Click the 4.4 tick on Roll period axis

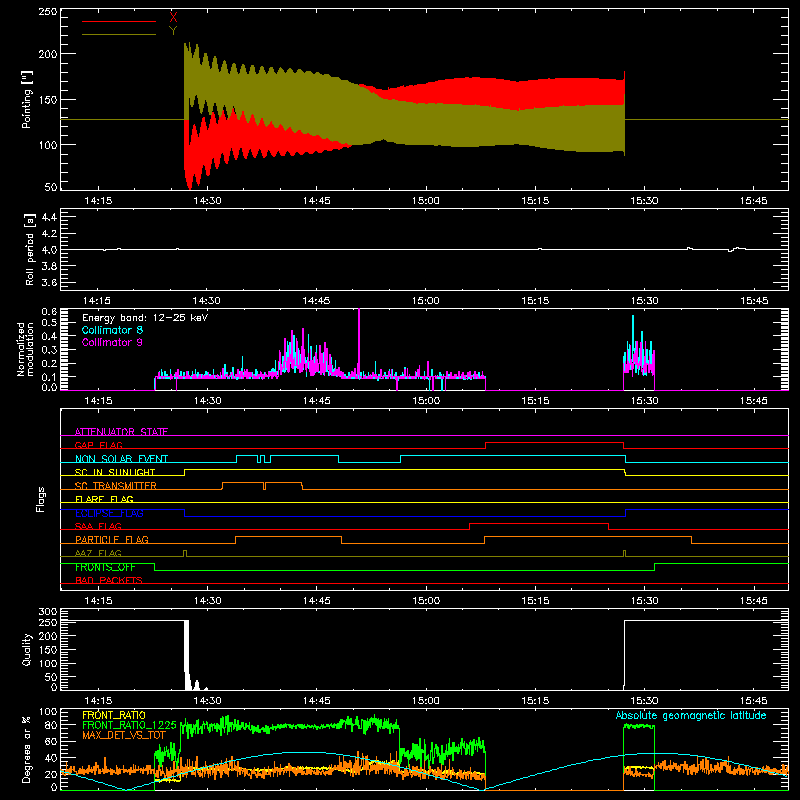pos(49,217)
